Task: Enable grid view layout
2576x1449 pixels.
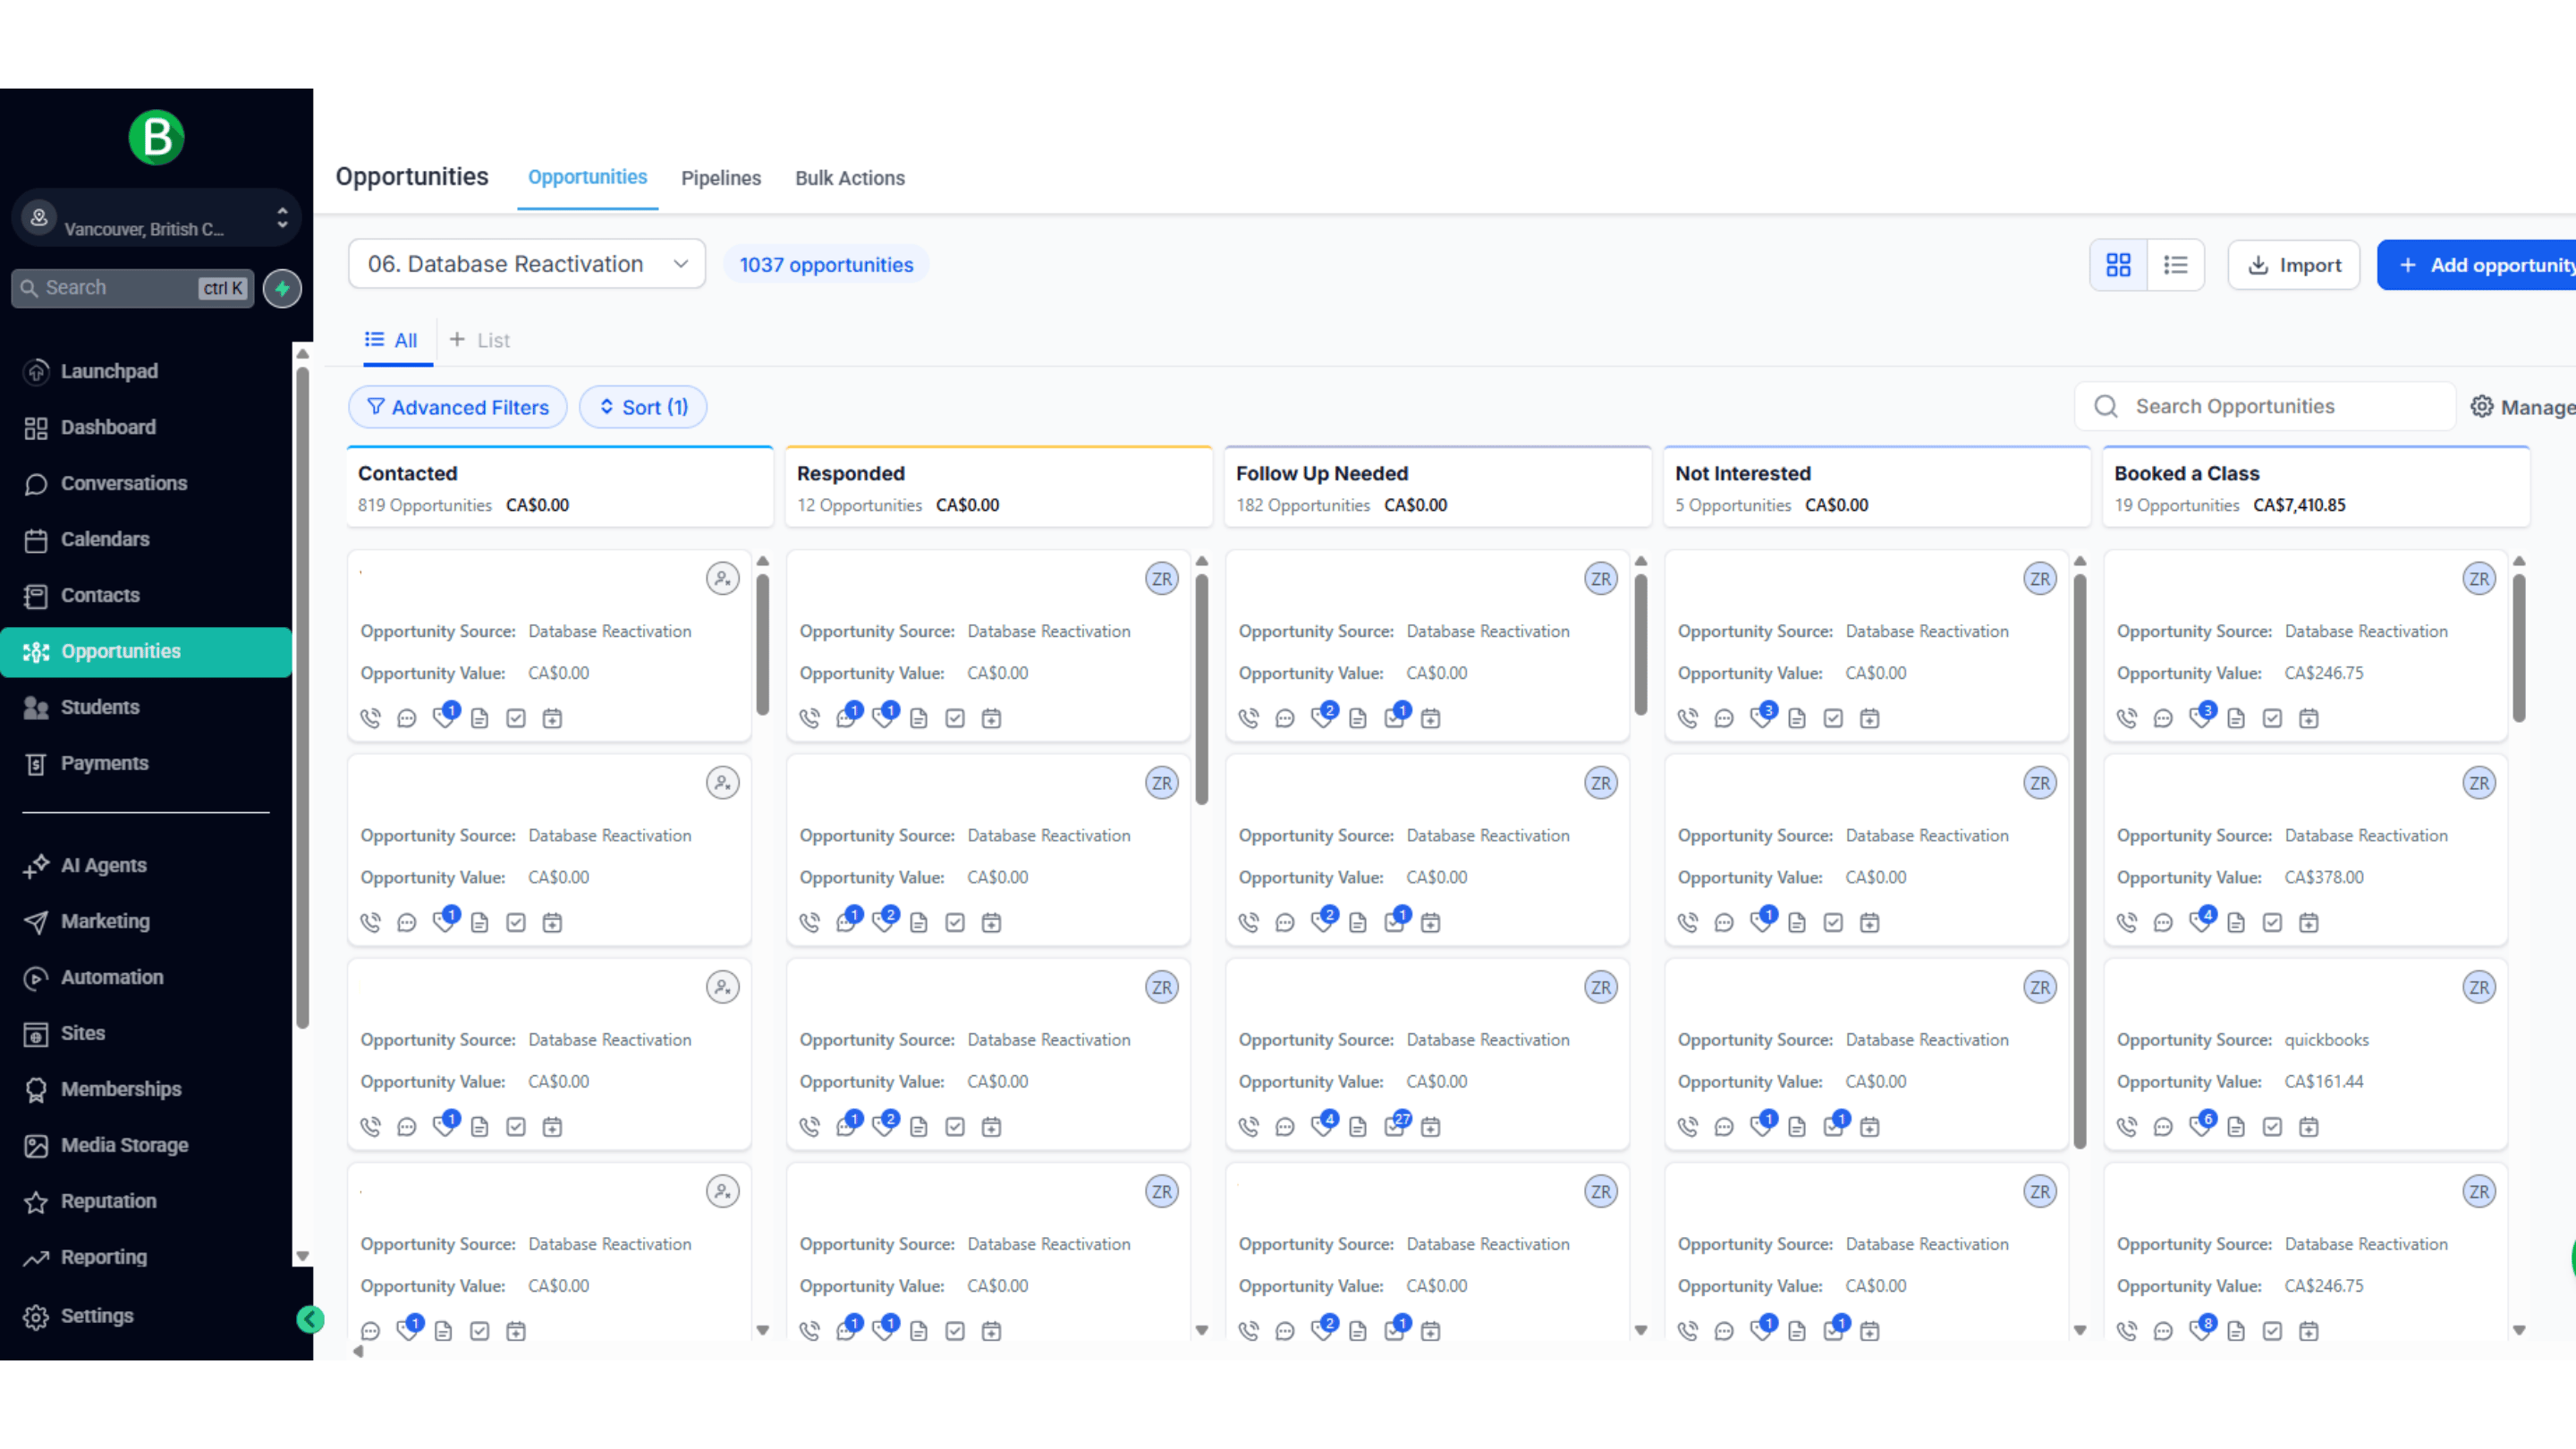Action: point(2118,264)
